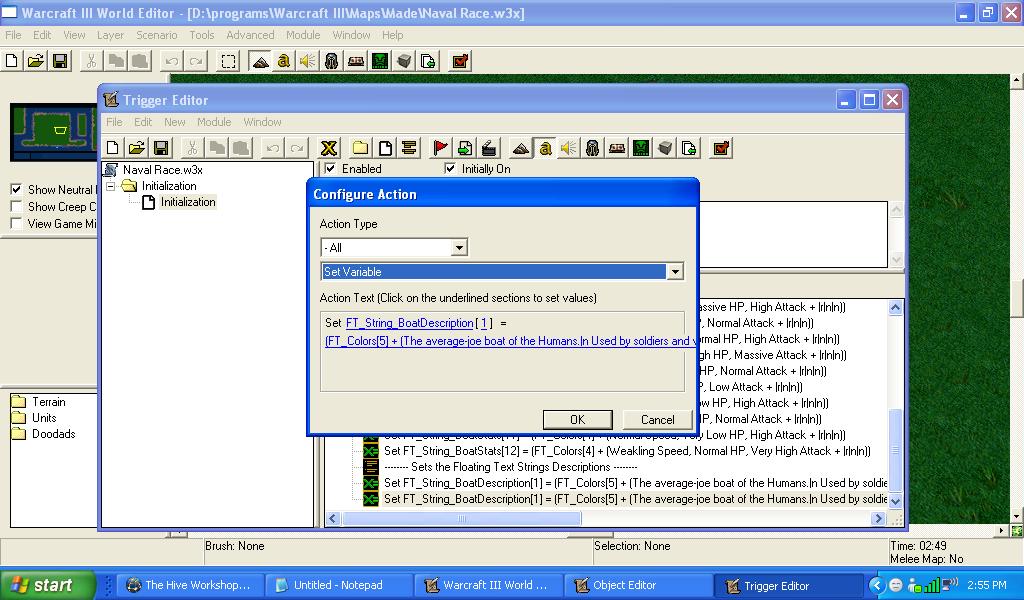1024x600 pixels.
Task: Open AI Editor from World Editor main toolbar
Action: pyautogui.click(x=380, y=61)
